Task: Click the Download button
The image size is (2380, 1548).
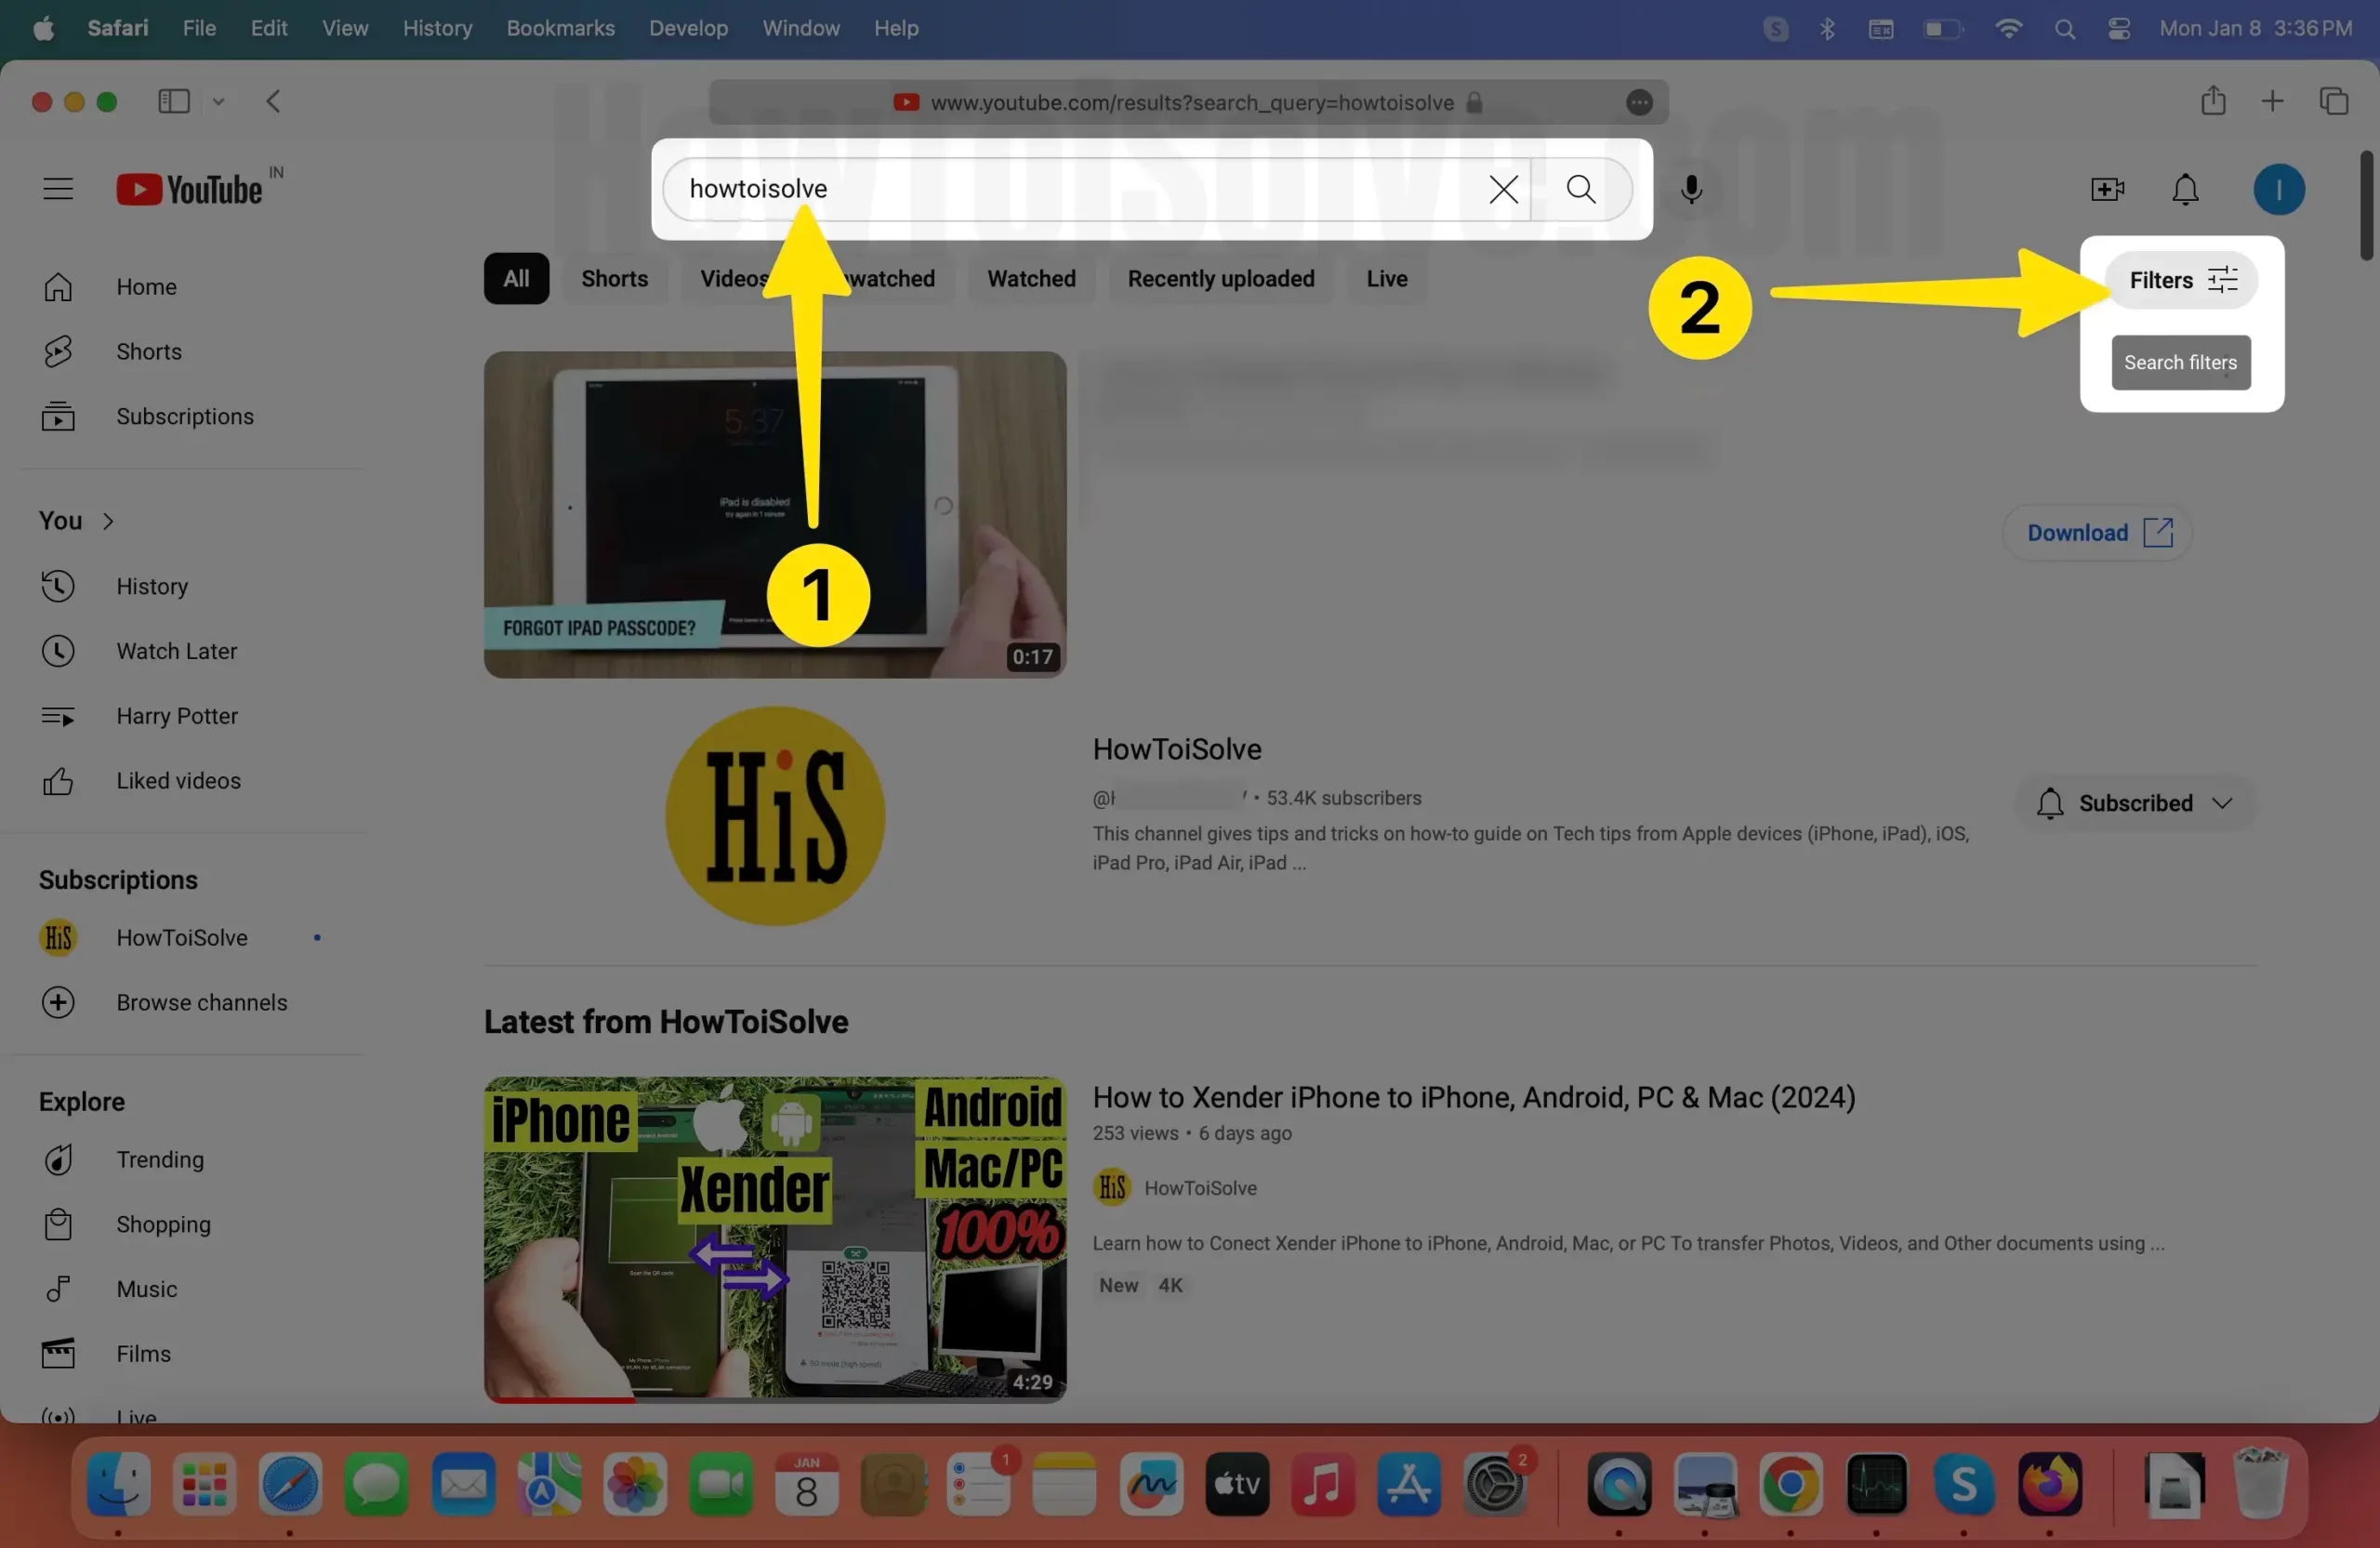Action: pyautogui.click(x=2097, y=533)
